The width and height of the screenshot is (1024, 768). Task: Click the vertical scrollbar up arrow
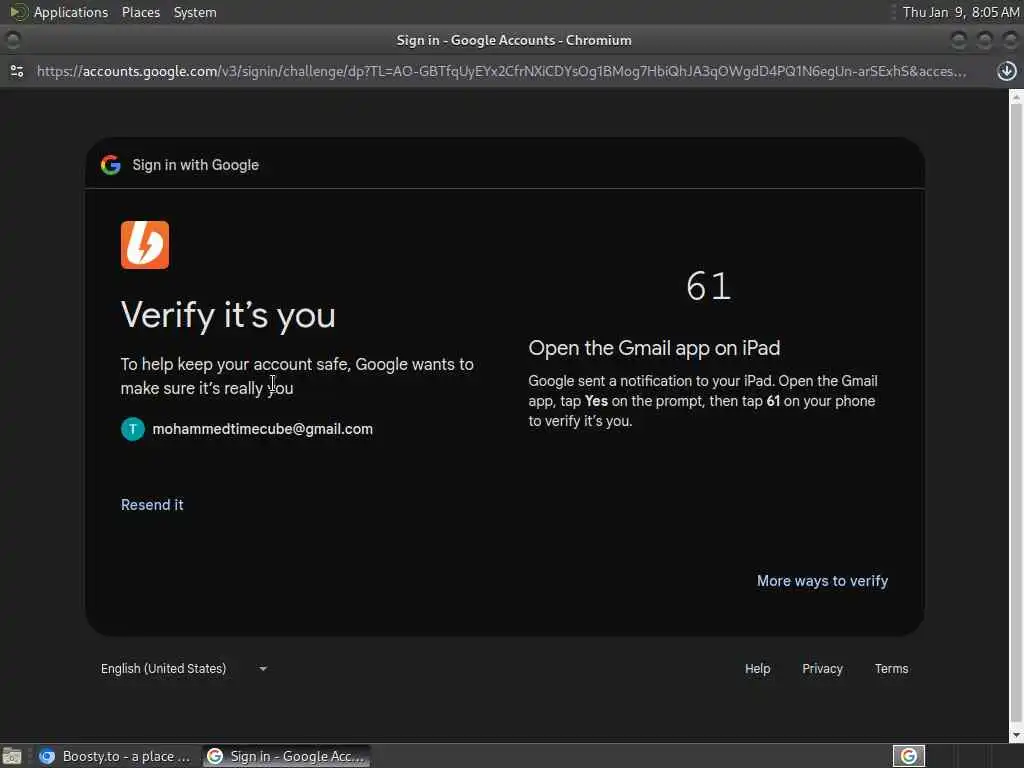pos(1016,97)
